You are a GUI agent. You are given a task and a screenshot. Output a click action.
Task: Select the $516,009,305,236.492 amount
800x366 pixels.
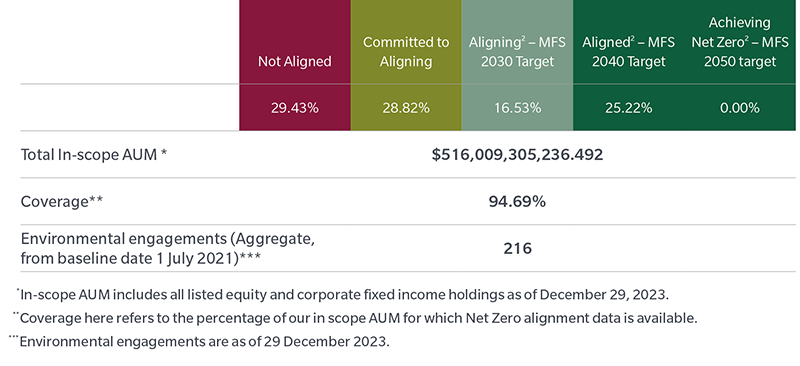point(517,155)
